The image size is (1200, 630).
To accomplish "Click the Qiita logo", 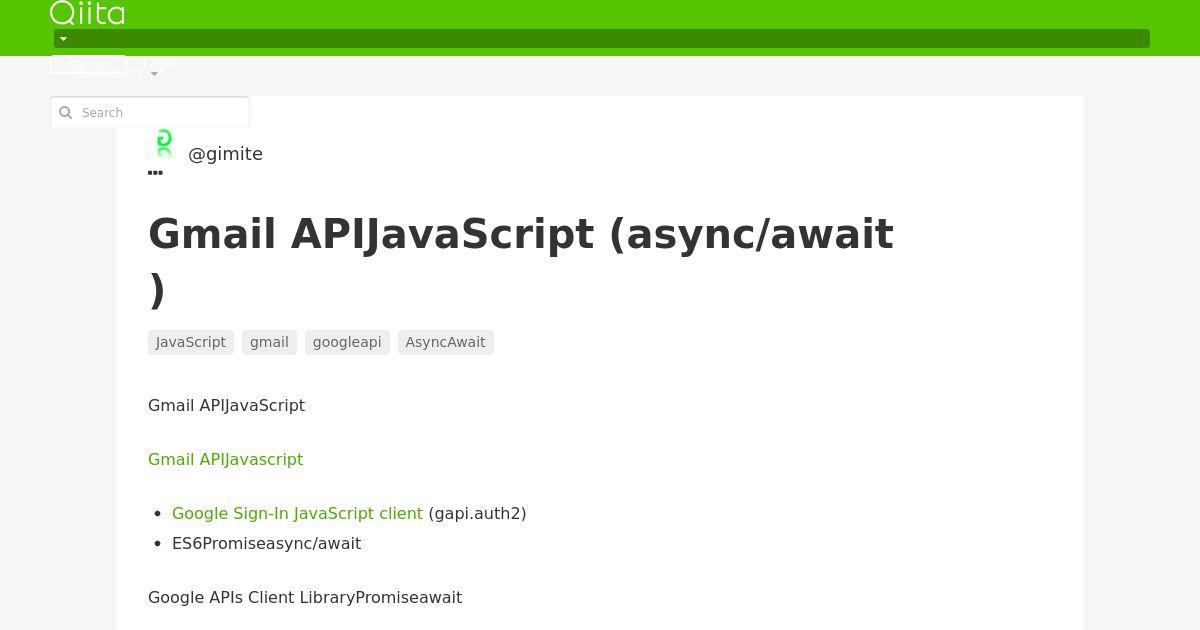I will click(87, 13).
